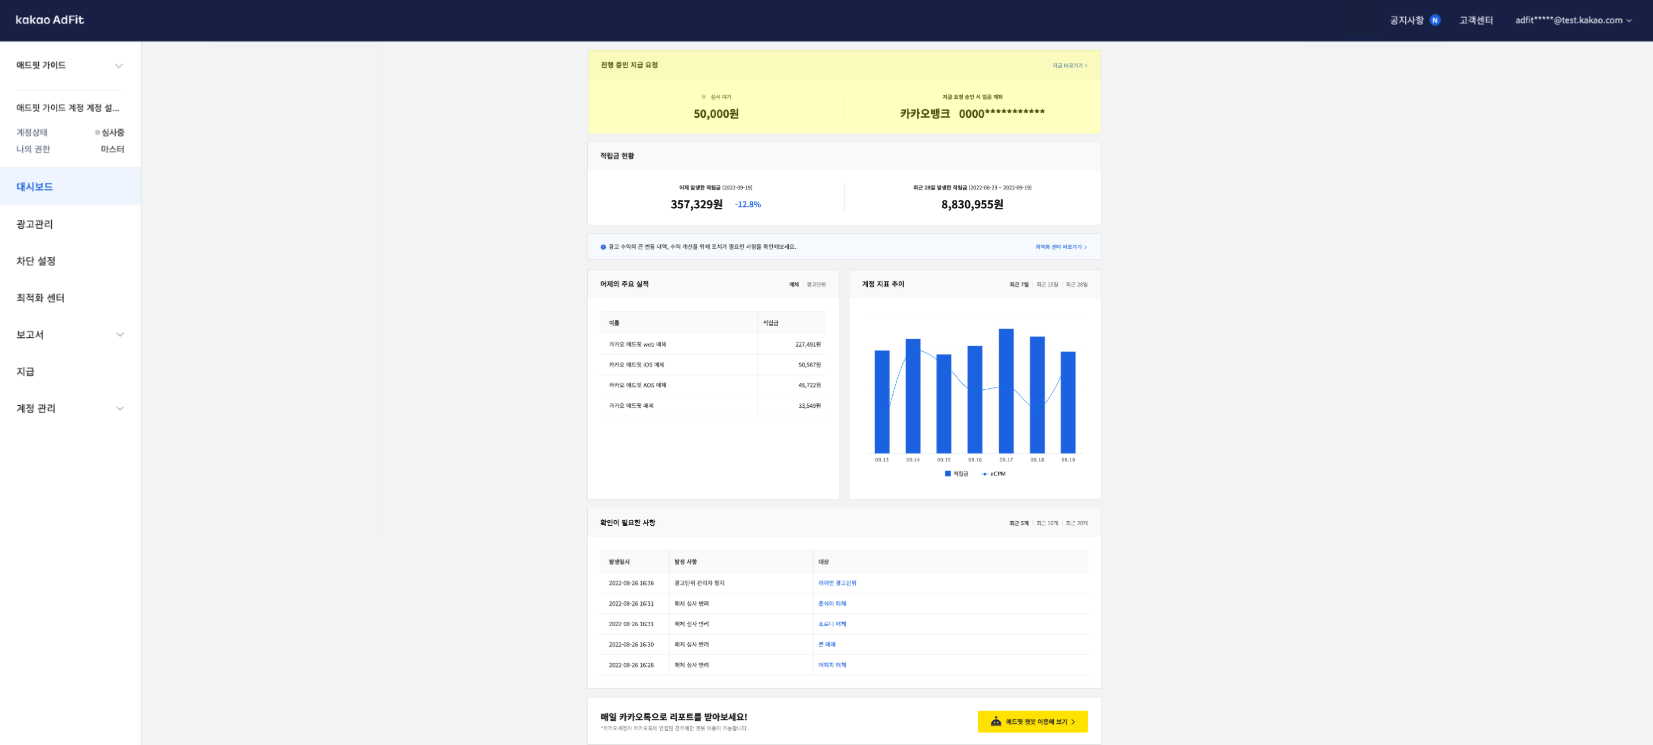Click the blue info icon in the notice banner
This screenshot has width=1653, height=745.
tap(603, 247)
